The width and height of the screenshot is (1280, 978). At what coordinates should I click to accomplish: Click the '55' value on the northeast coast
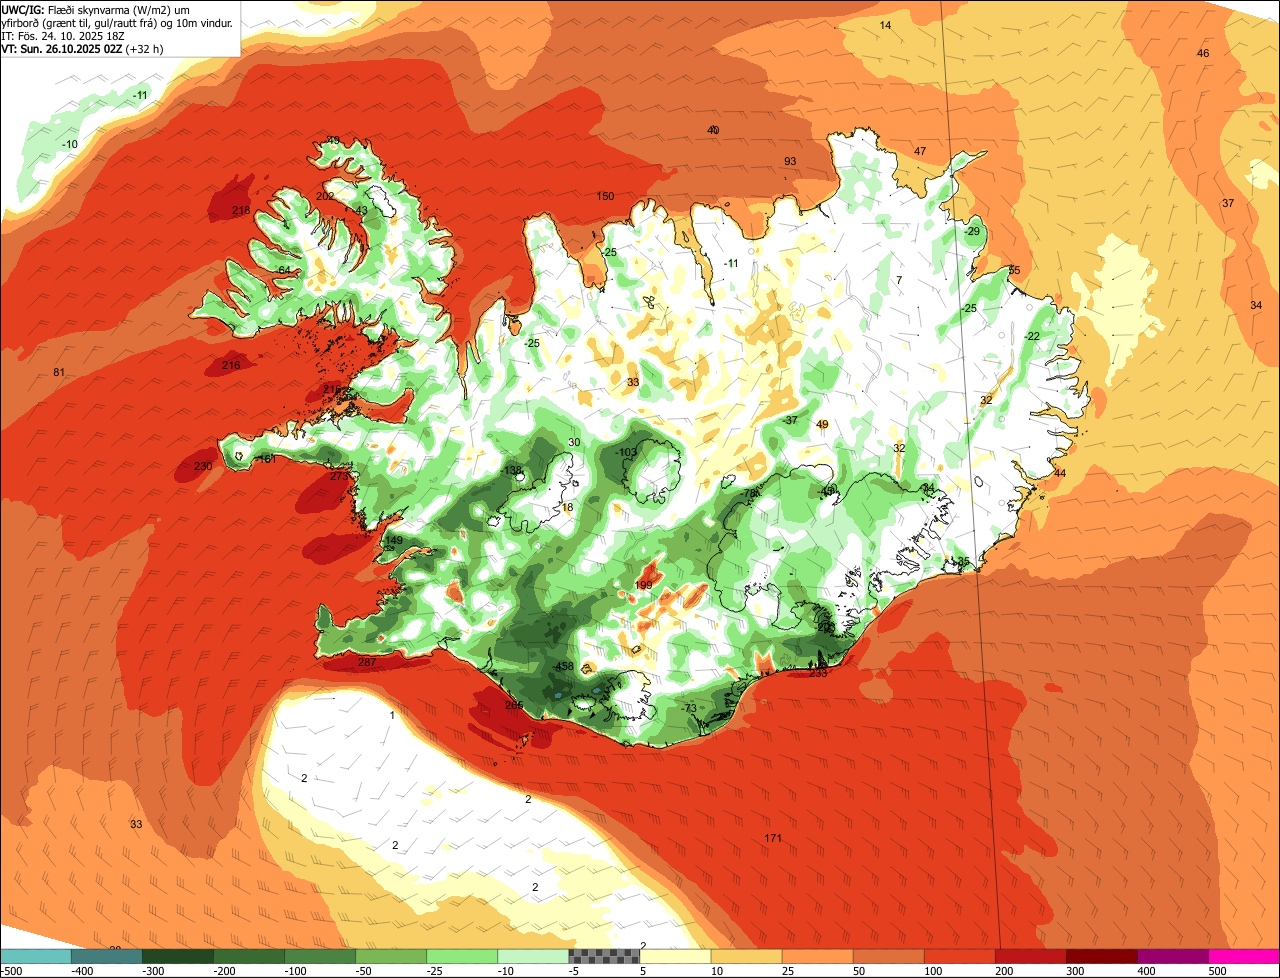tap(1014, 270)
